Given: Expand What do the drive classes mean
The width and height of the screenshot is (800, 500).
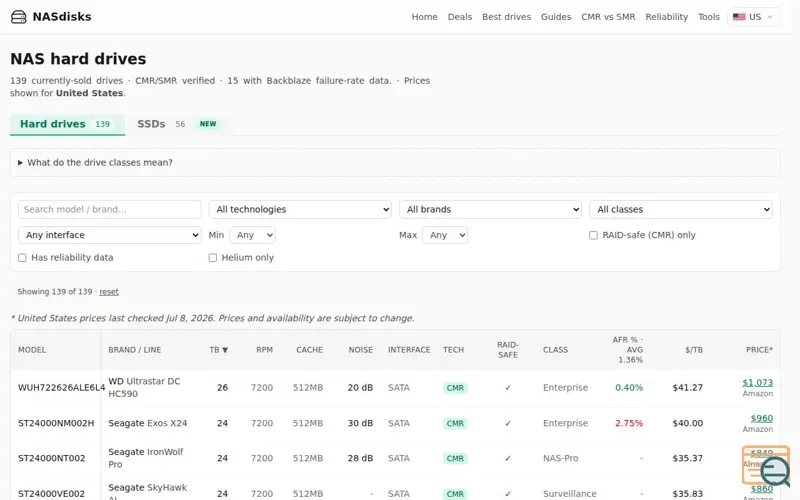Looking at the screenshot, I should [x=395, y=163].
